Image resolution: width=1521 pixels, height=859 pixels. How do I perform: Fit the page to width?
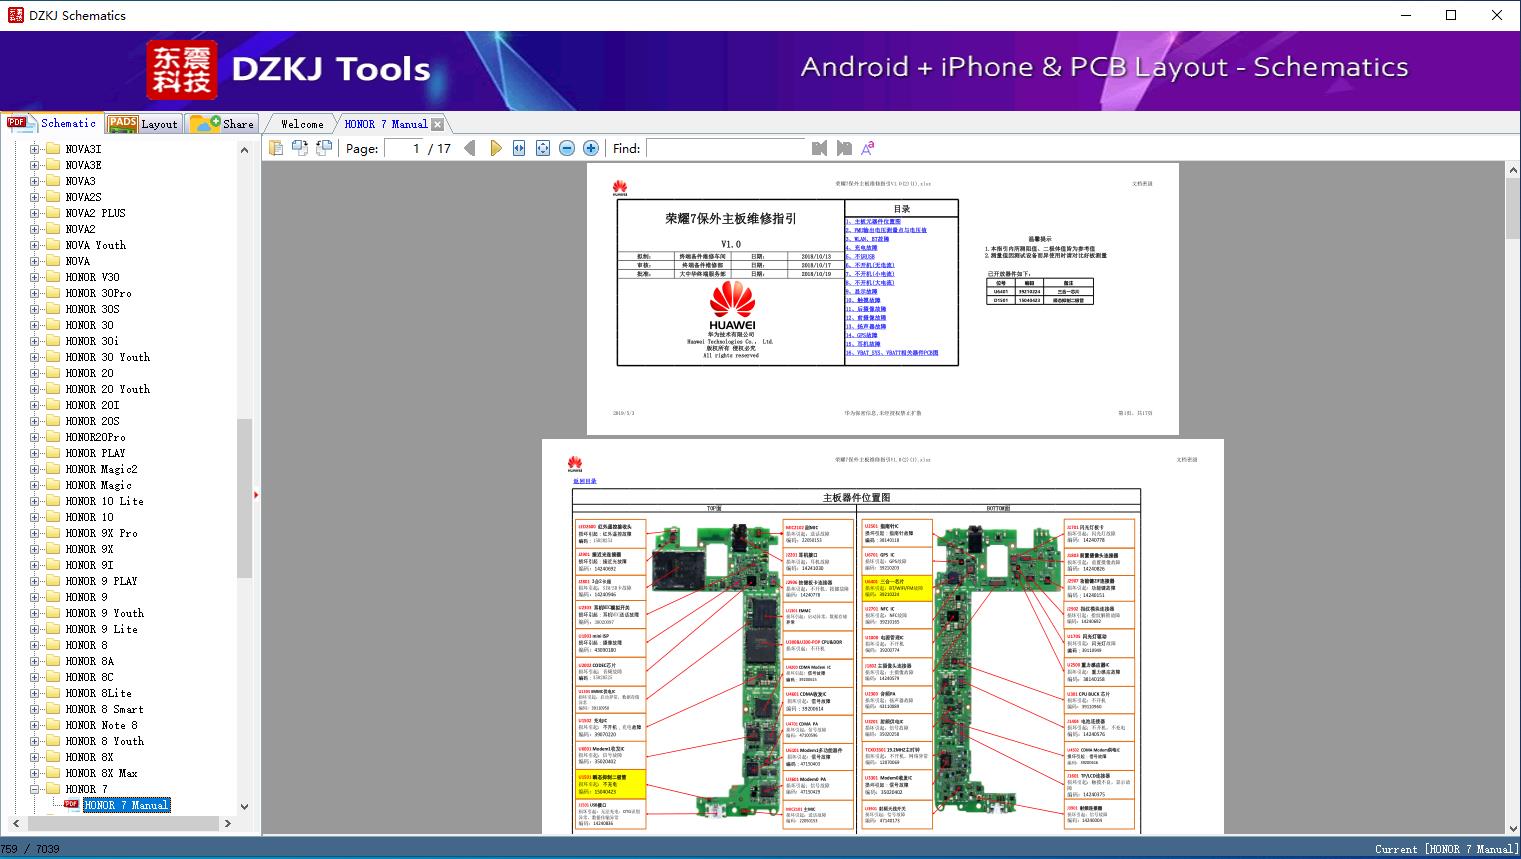coord(519,148)
